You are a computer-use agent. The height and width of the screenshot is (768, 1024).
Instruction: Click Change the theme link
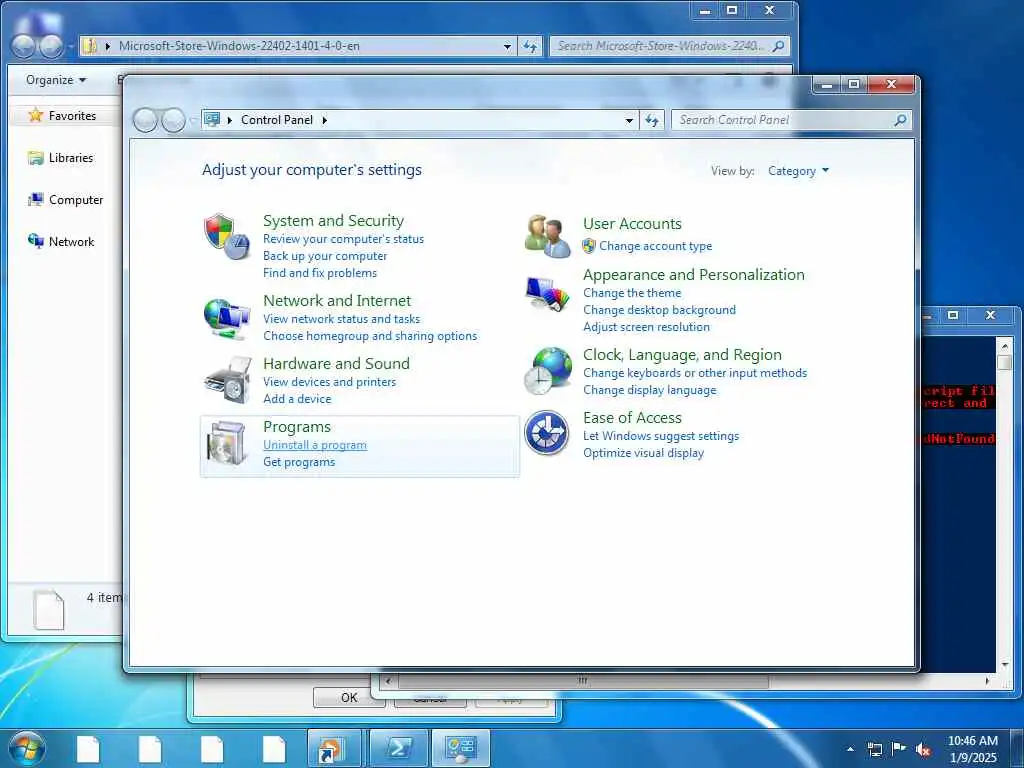(x=632, y=293)
